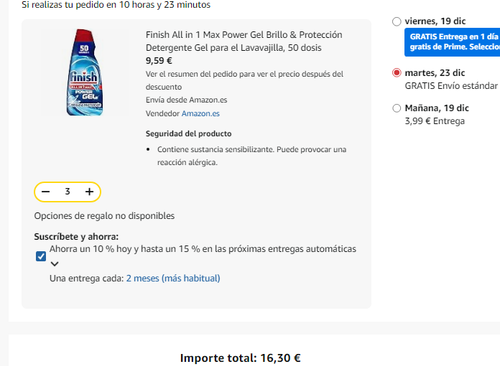Click the Suscríbete y ahorra heading
Screen dimensions: 500x366
(x=76, y=237)
